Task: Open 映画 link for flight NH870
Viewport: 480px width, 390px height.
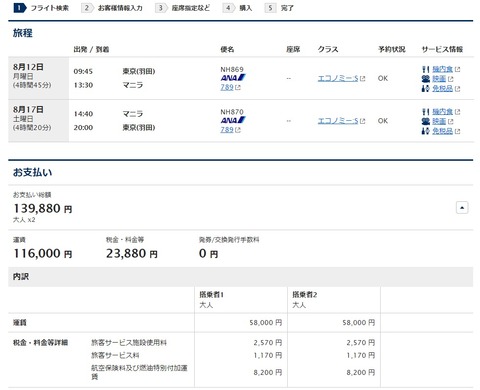Action: click(x=439, y=121)
